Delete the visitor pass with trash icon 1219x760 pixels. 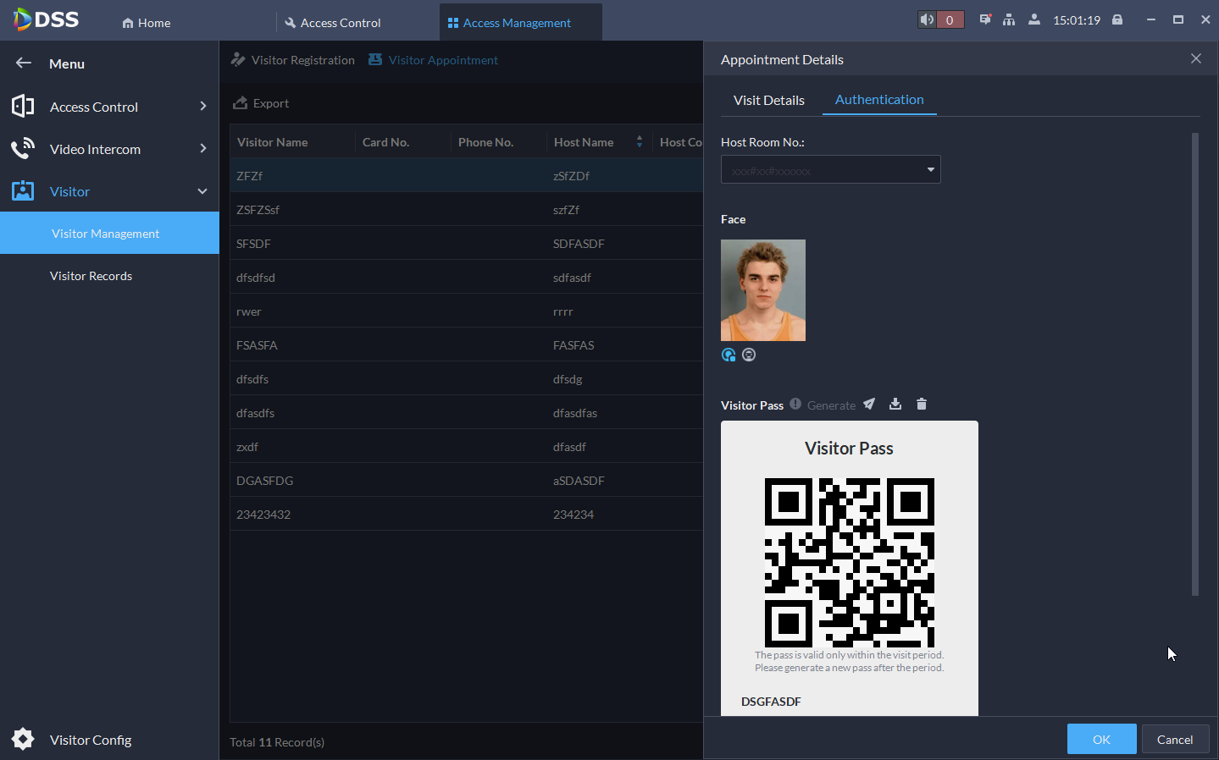(x=921, y=404)
